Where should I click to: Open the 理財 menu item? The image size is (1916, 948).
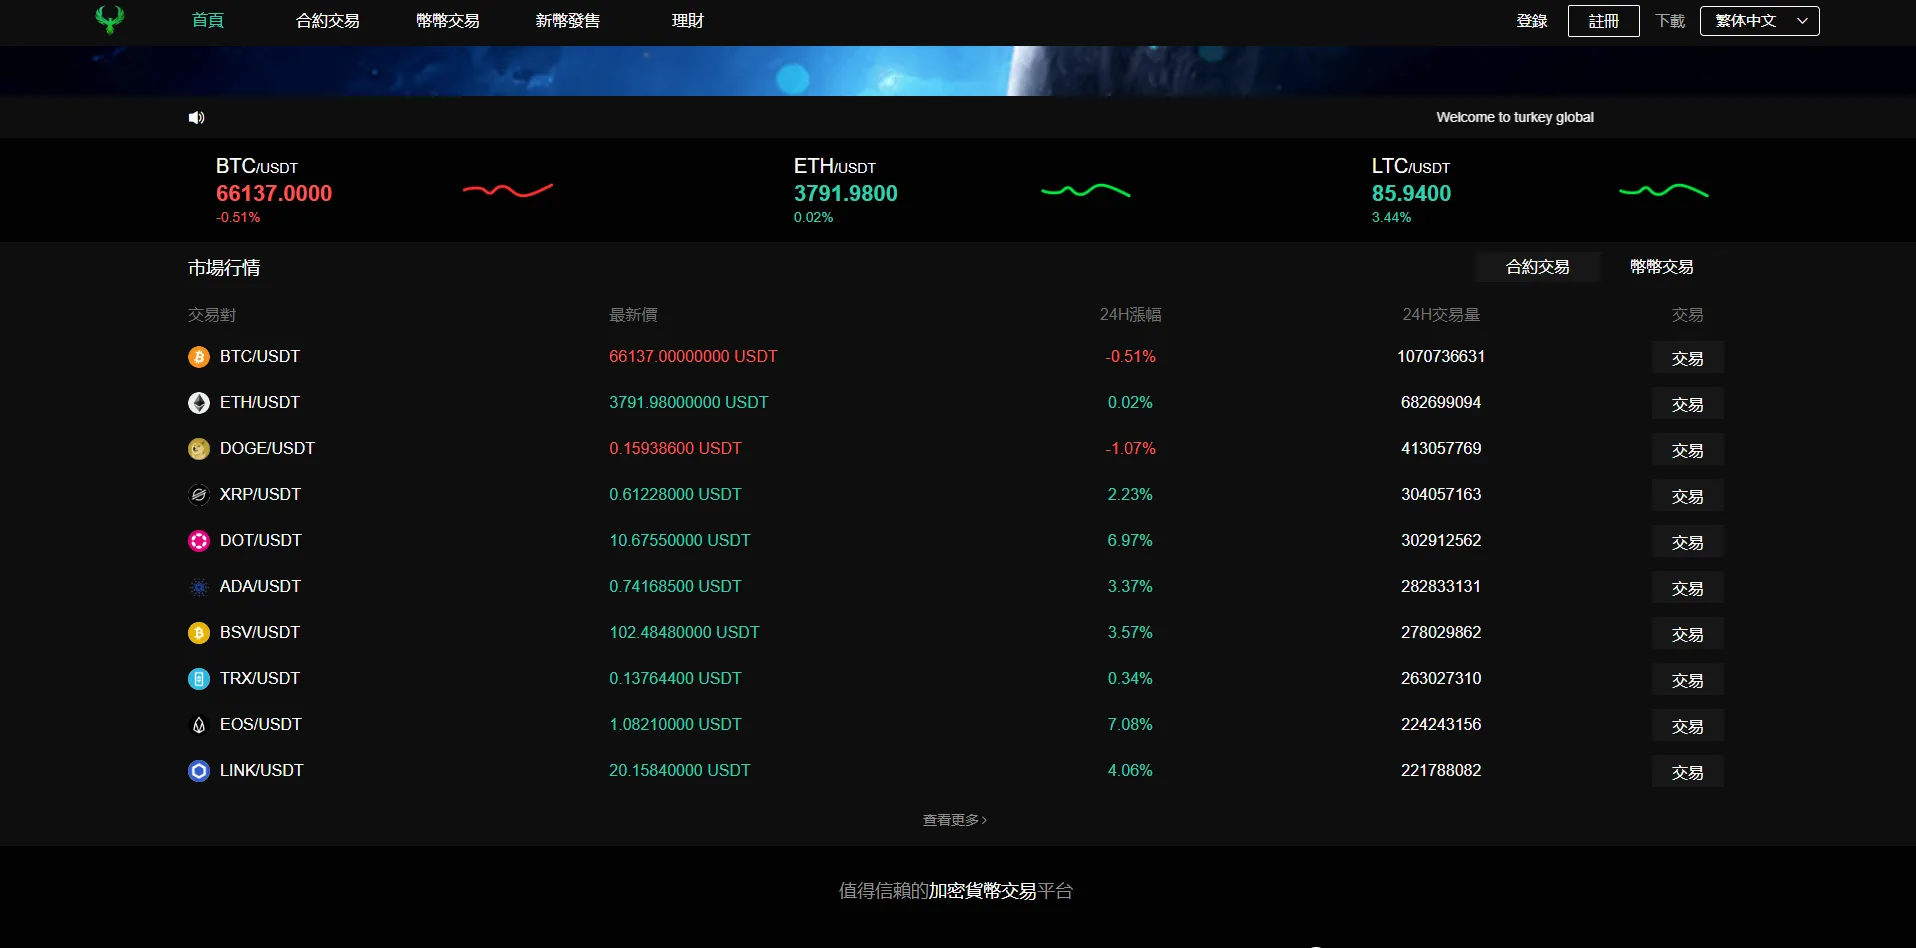[687, 20]
